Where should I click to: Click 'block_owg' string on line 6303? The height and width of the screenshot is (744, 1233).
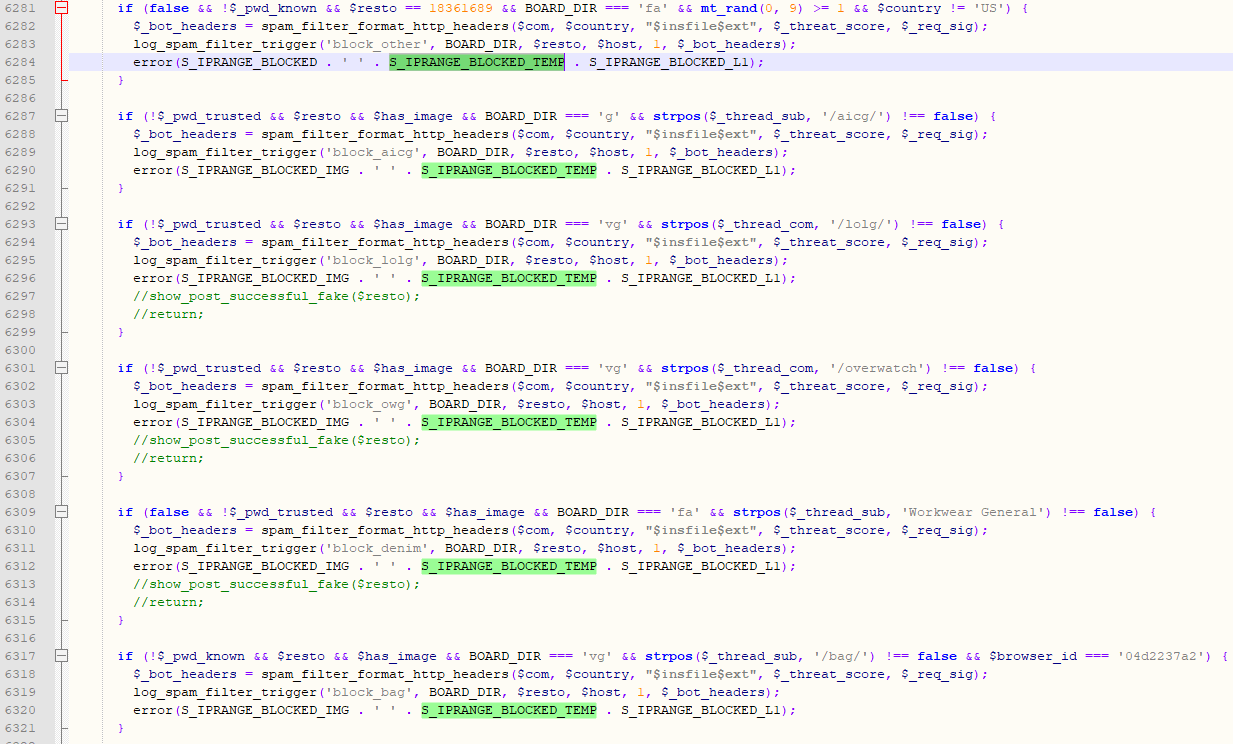point(369,404)
